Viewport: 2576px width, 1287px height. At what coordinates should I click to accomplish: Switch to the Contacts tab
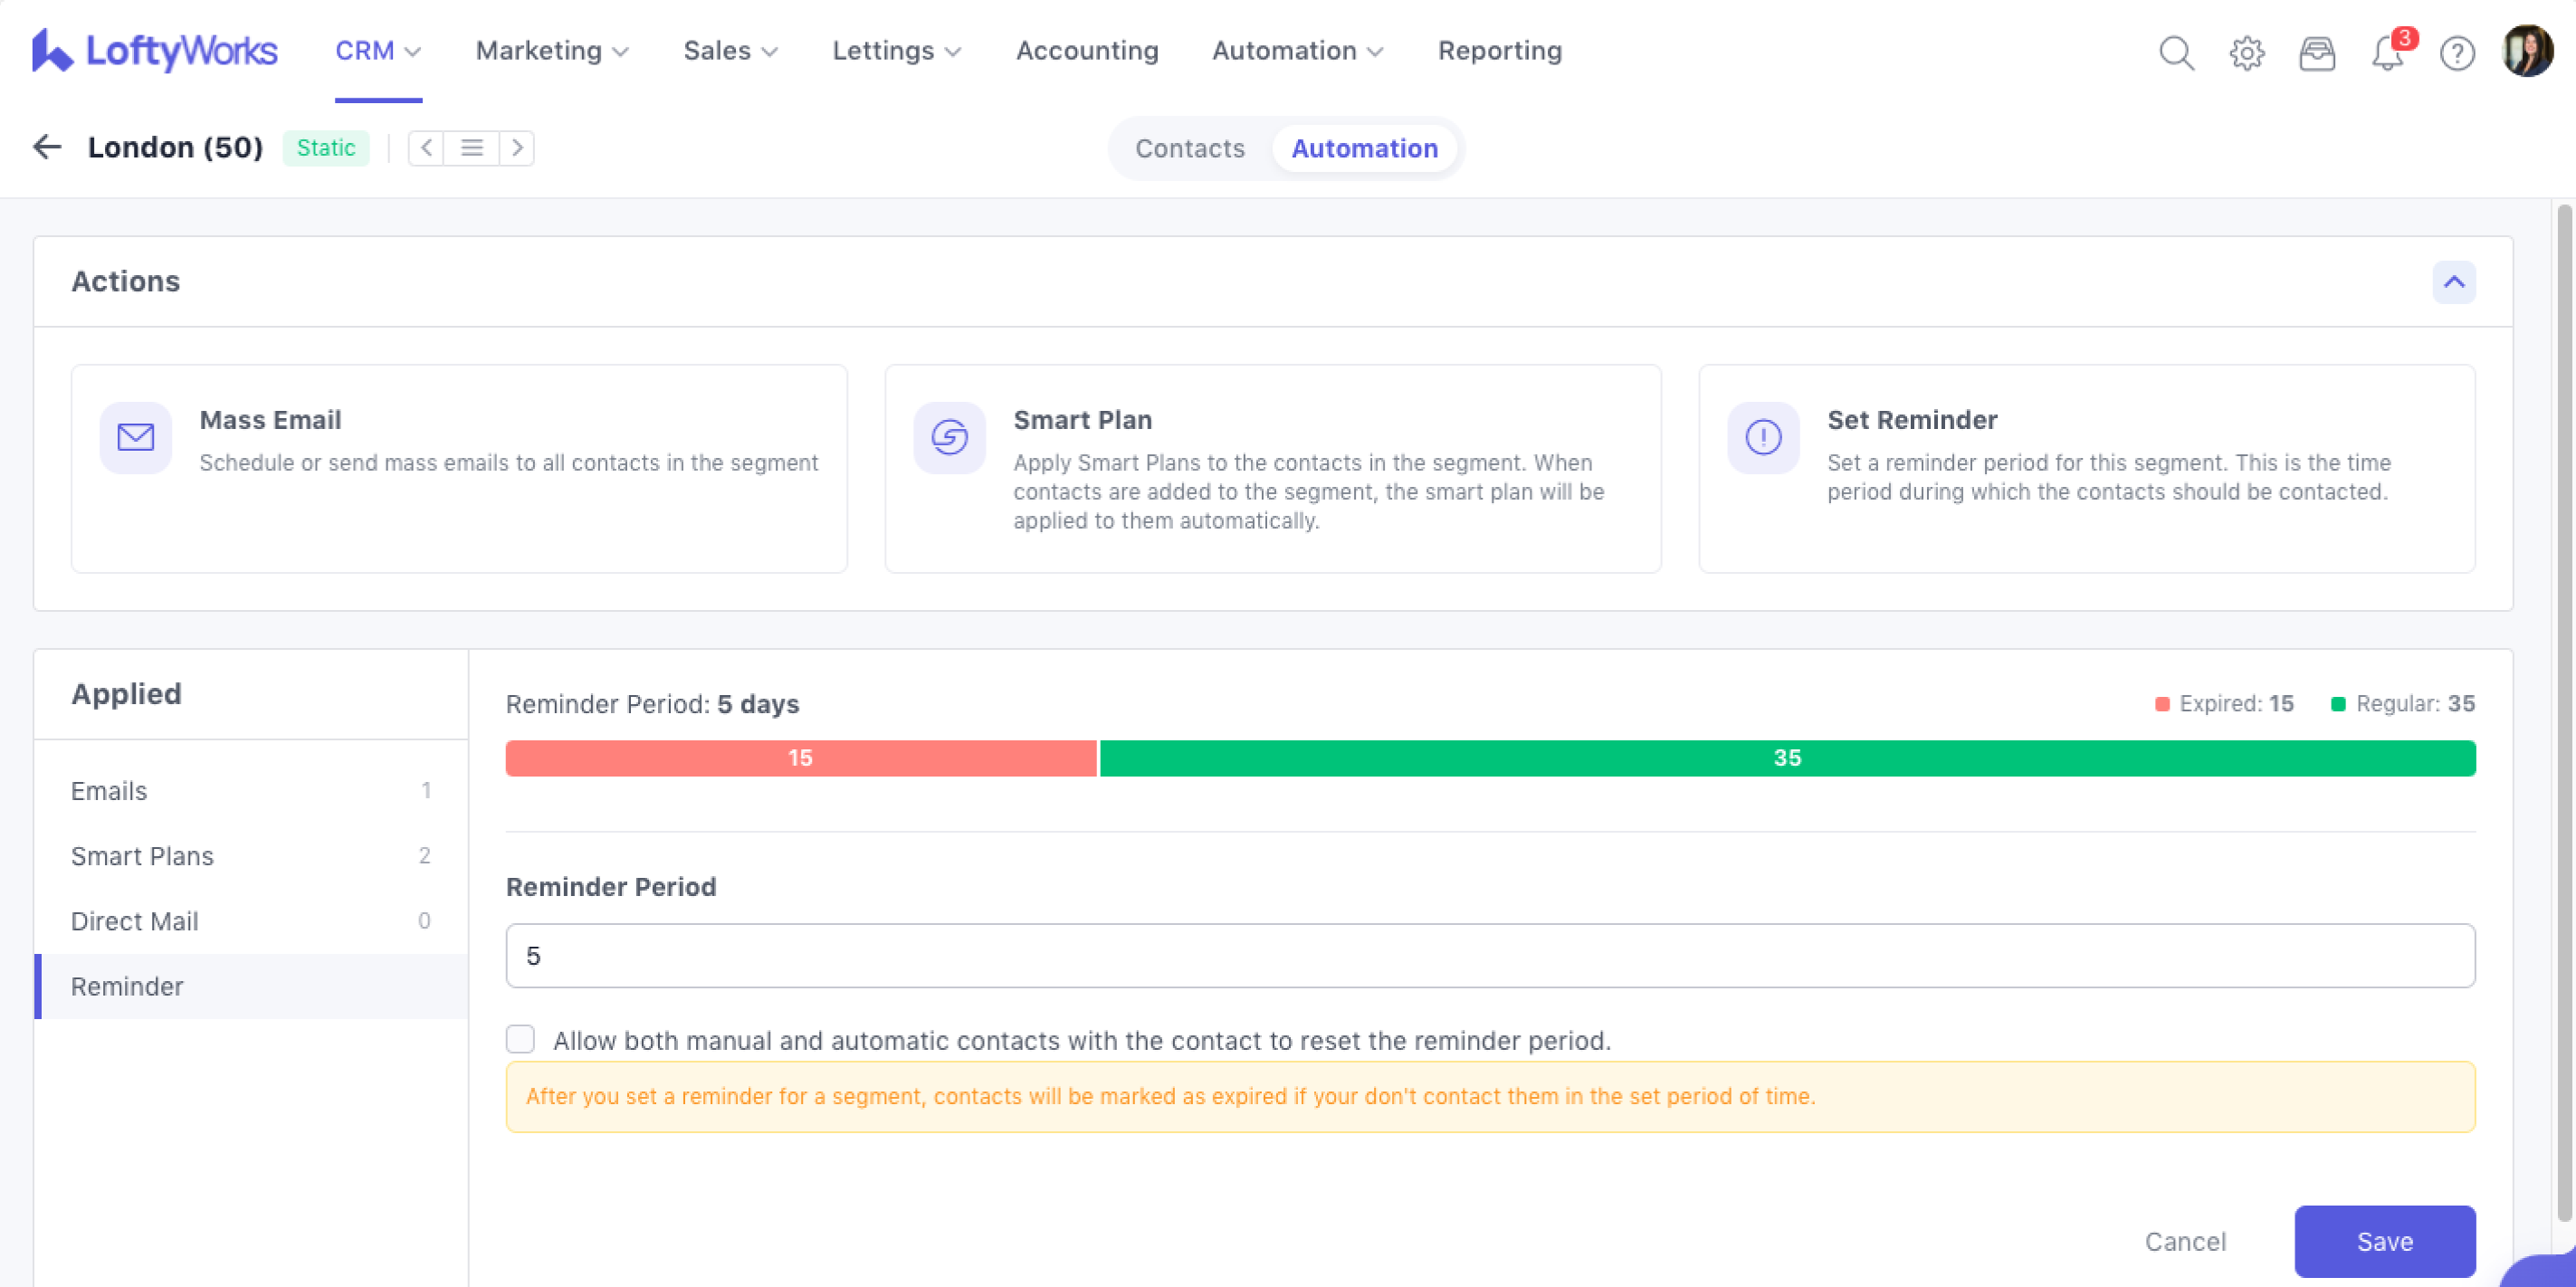pos(1189,148)
